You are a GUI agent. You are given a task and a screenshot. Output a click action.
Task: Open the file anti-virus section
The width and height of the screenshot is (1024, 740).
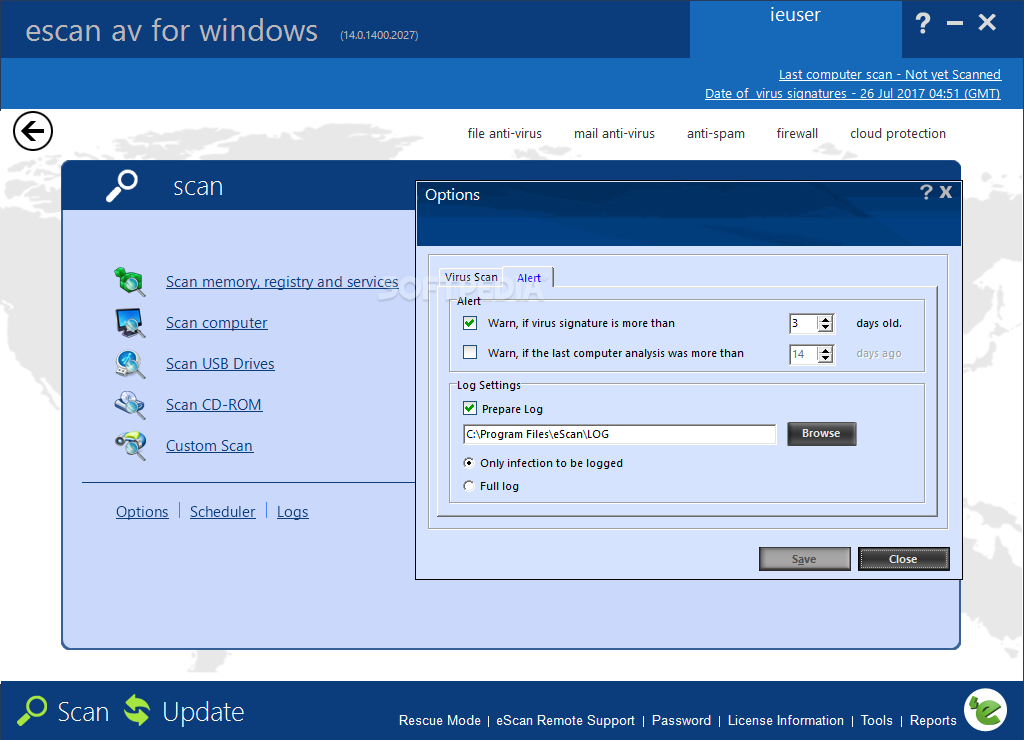point(504,133)
